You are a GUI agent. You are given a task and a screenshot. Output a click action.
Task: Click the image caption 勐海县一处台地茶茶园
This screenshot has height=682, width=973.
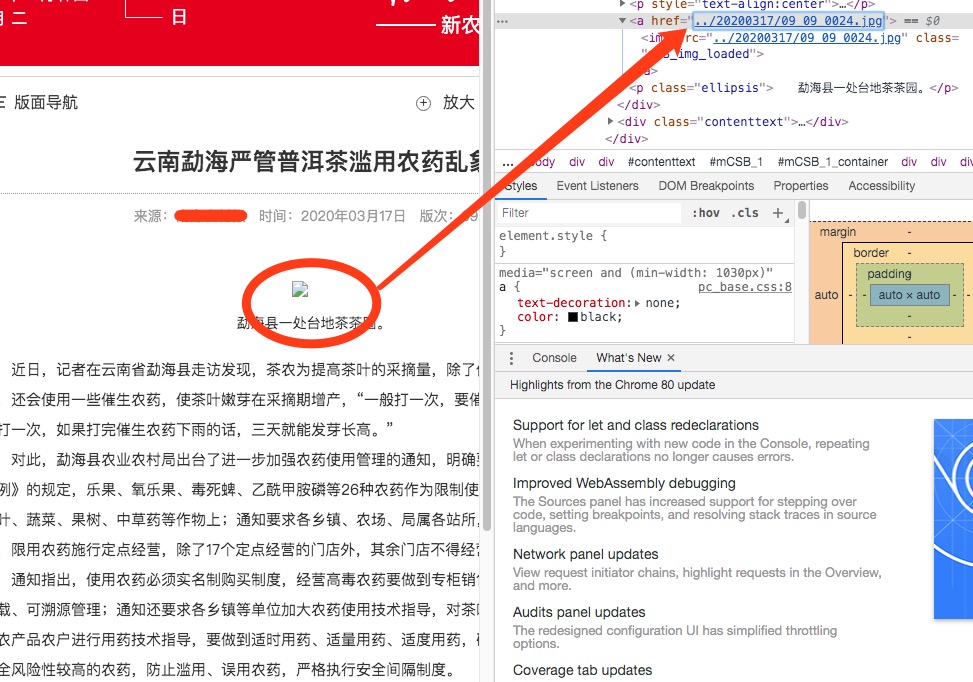pyautogui.click(x=311, y=323)
